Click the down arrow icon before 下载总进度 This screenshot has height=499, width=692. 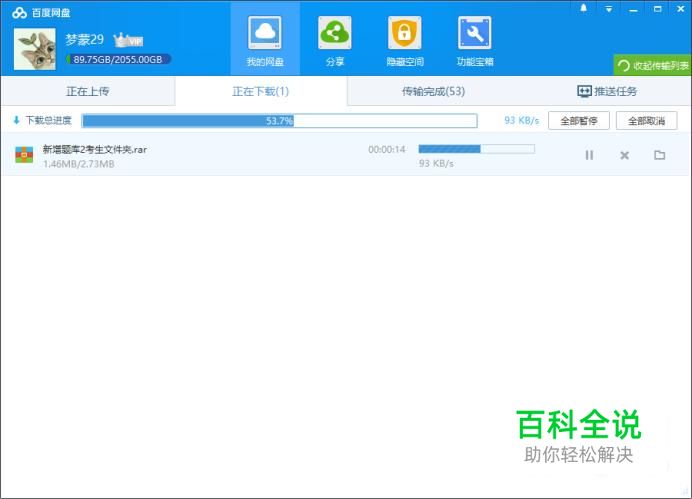[x=16, y=120]
